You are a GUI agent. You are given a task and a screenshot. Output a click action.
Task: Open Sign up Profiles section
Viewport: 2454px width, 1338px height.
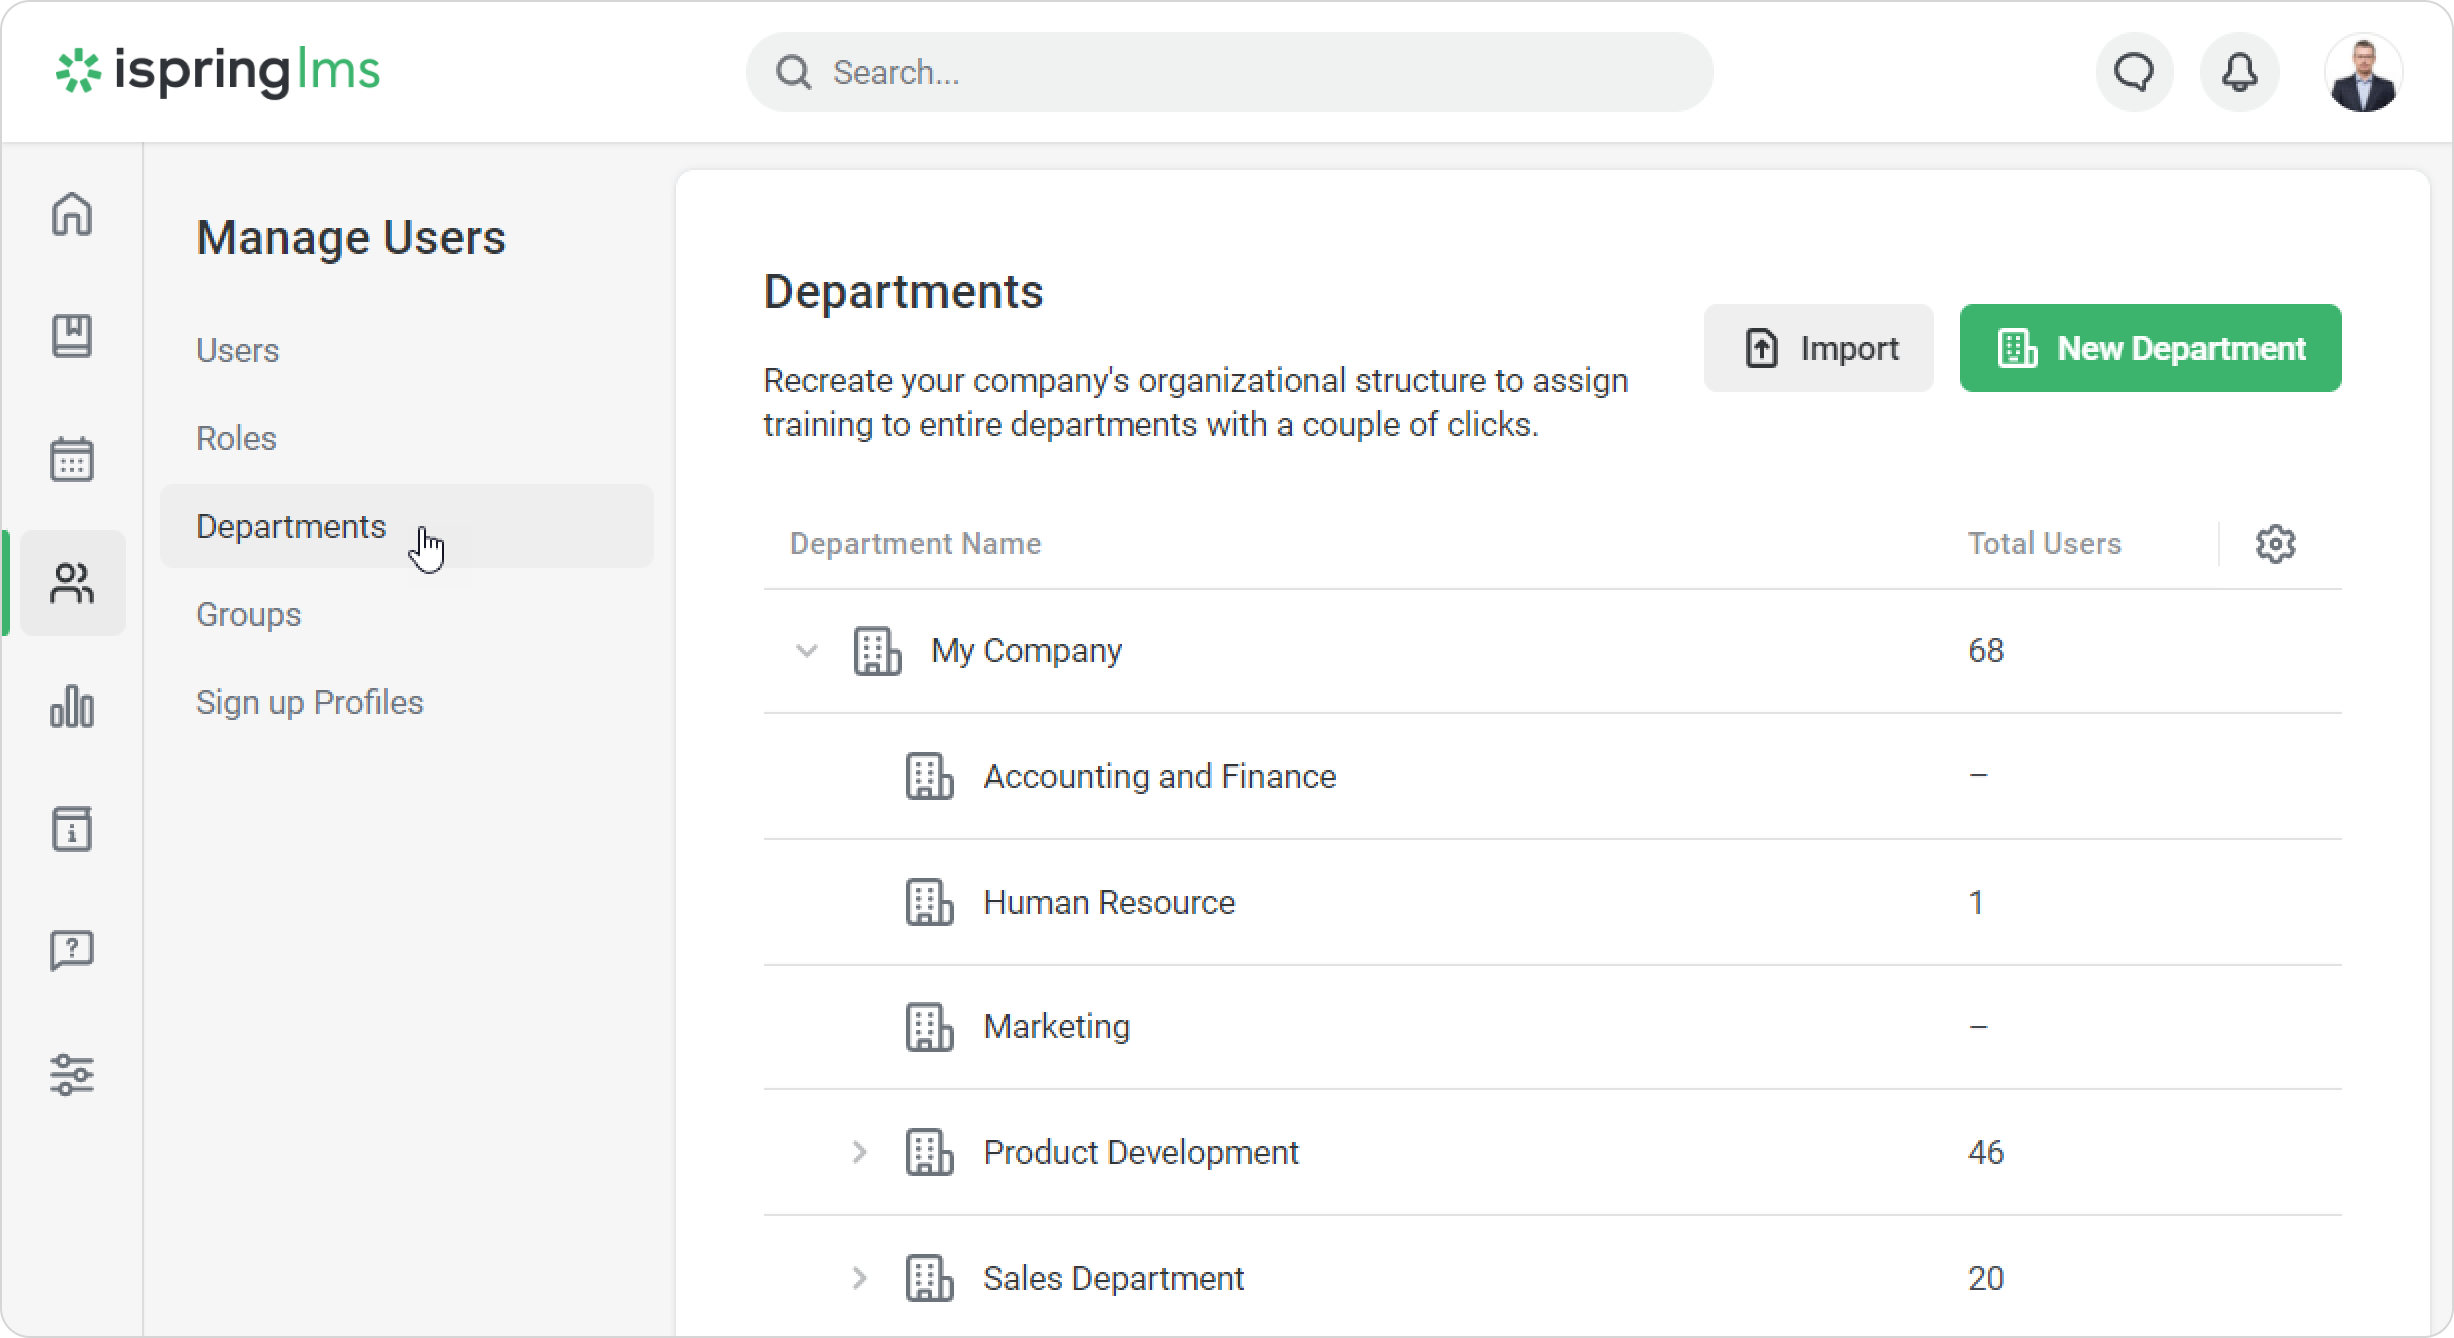(x=310, y=702)
